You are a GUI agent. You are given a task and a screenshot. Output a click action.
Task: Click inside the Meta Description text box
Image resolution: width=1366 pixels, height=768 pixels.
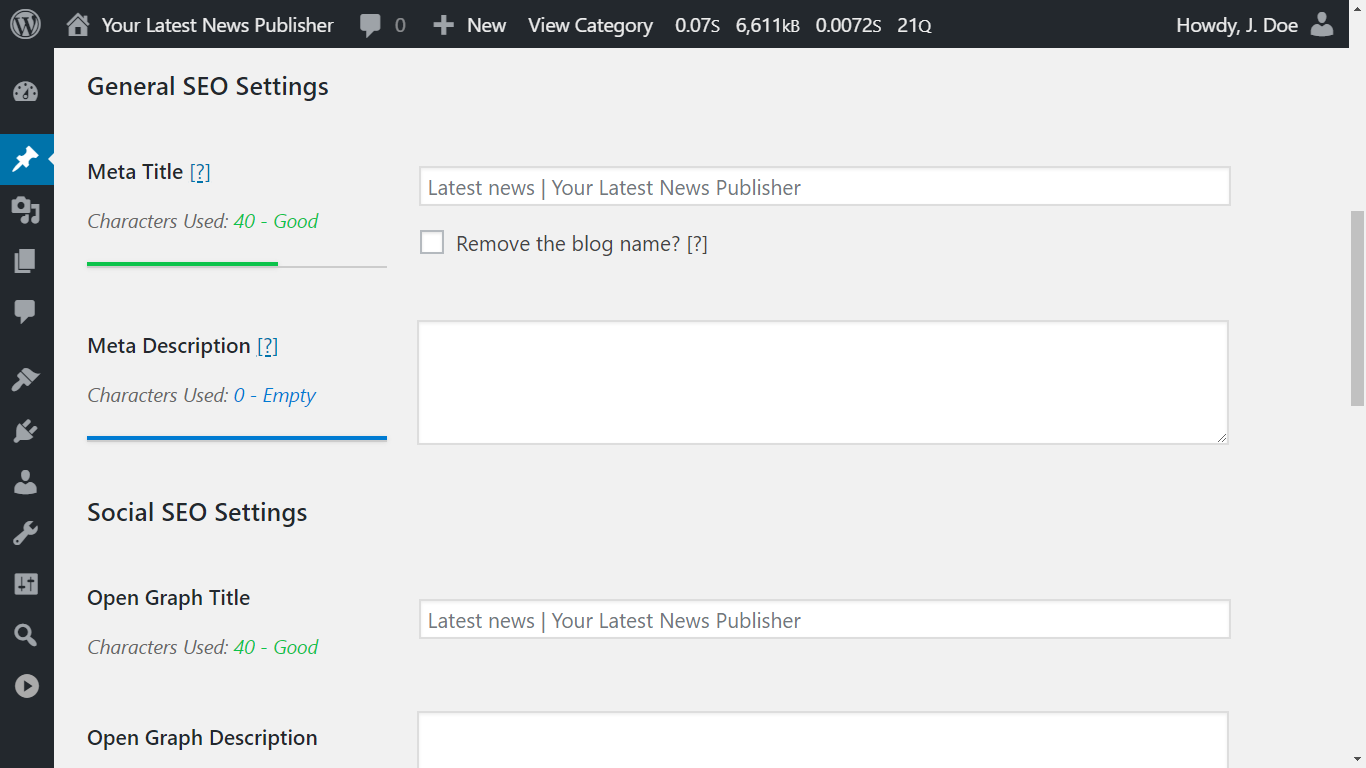tap(822, 382)
